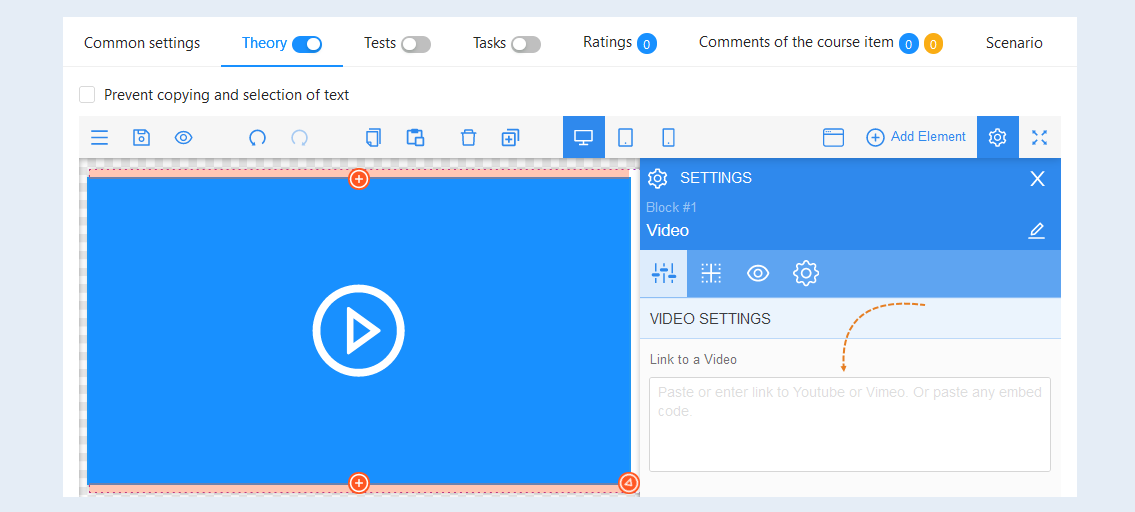Edit block name with the pencil icon
Image resolution: width=1135 pixels, height=512 pixels.
1037,231
